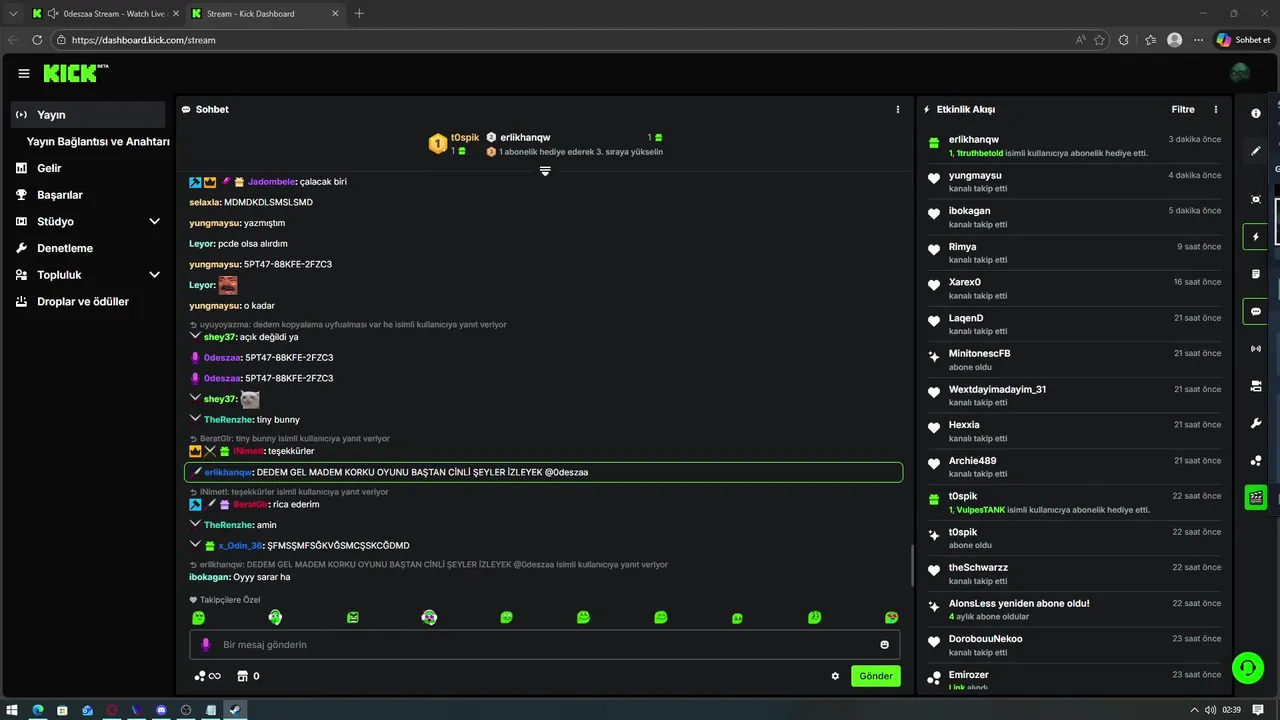
Task: Click the channel points infinity icon
Action: coord(207,676)
